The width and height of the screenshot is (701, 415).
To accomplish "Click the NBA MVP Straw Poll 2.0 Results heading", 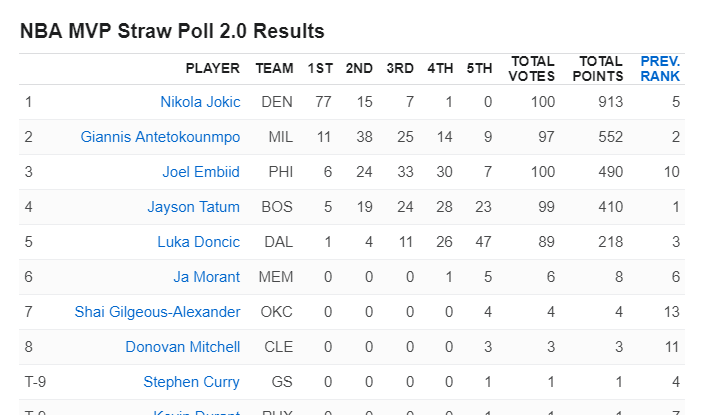I will tap(172, 31).
